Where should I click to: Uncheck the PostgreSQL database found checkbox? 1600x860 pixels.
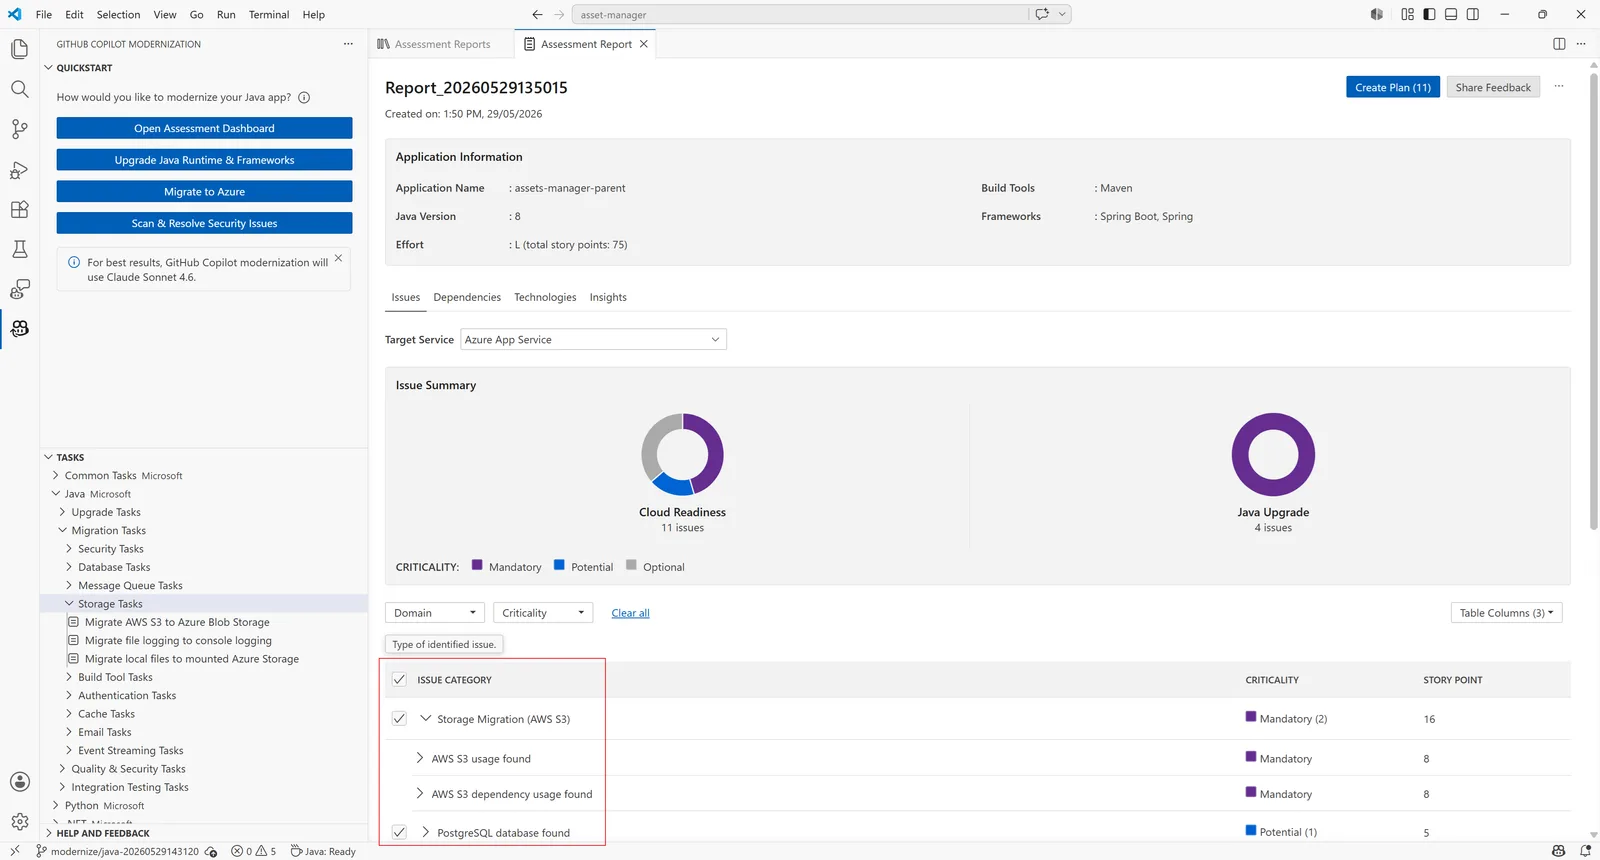[399, 832]
